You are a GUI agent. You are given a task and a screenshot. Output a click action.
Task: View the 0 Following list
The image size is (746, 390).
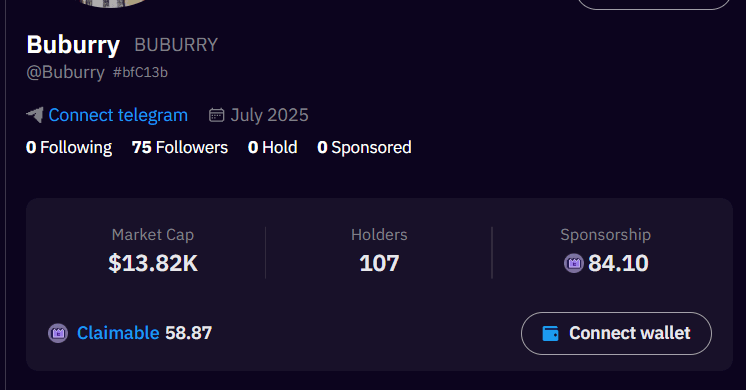[x=69, y=147]
